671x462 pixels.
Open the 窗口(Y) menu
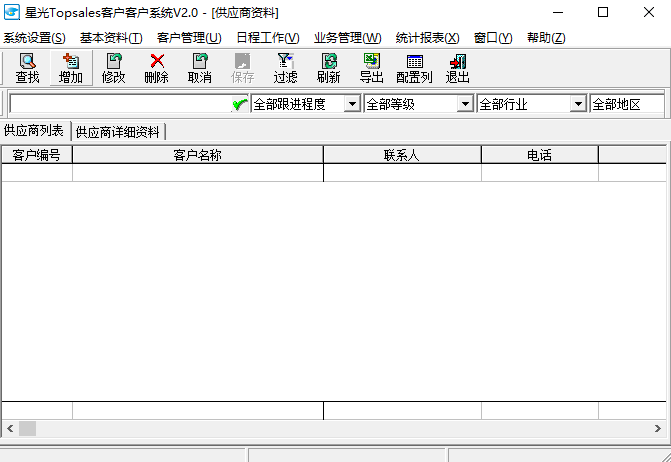tap(493, 38)
